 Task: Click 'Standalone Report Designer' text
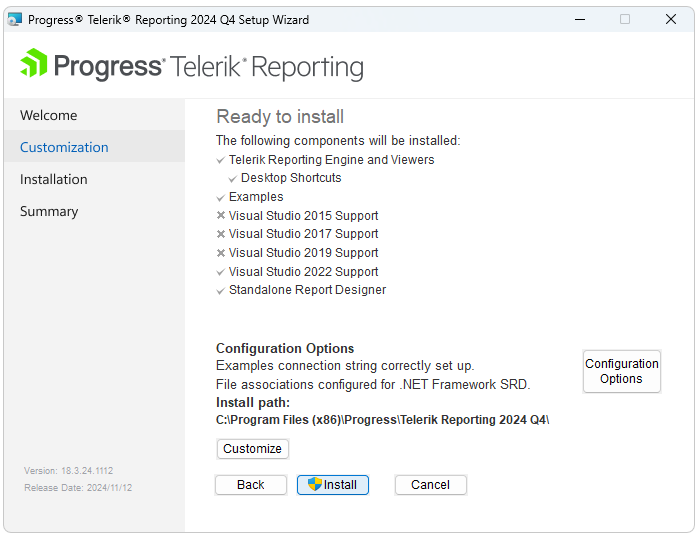tap(307, 290)
